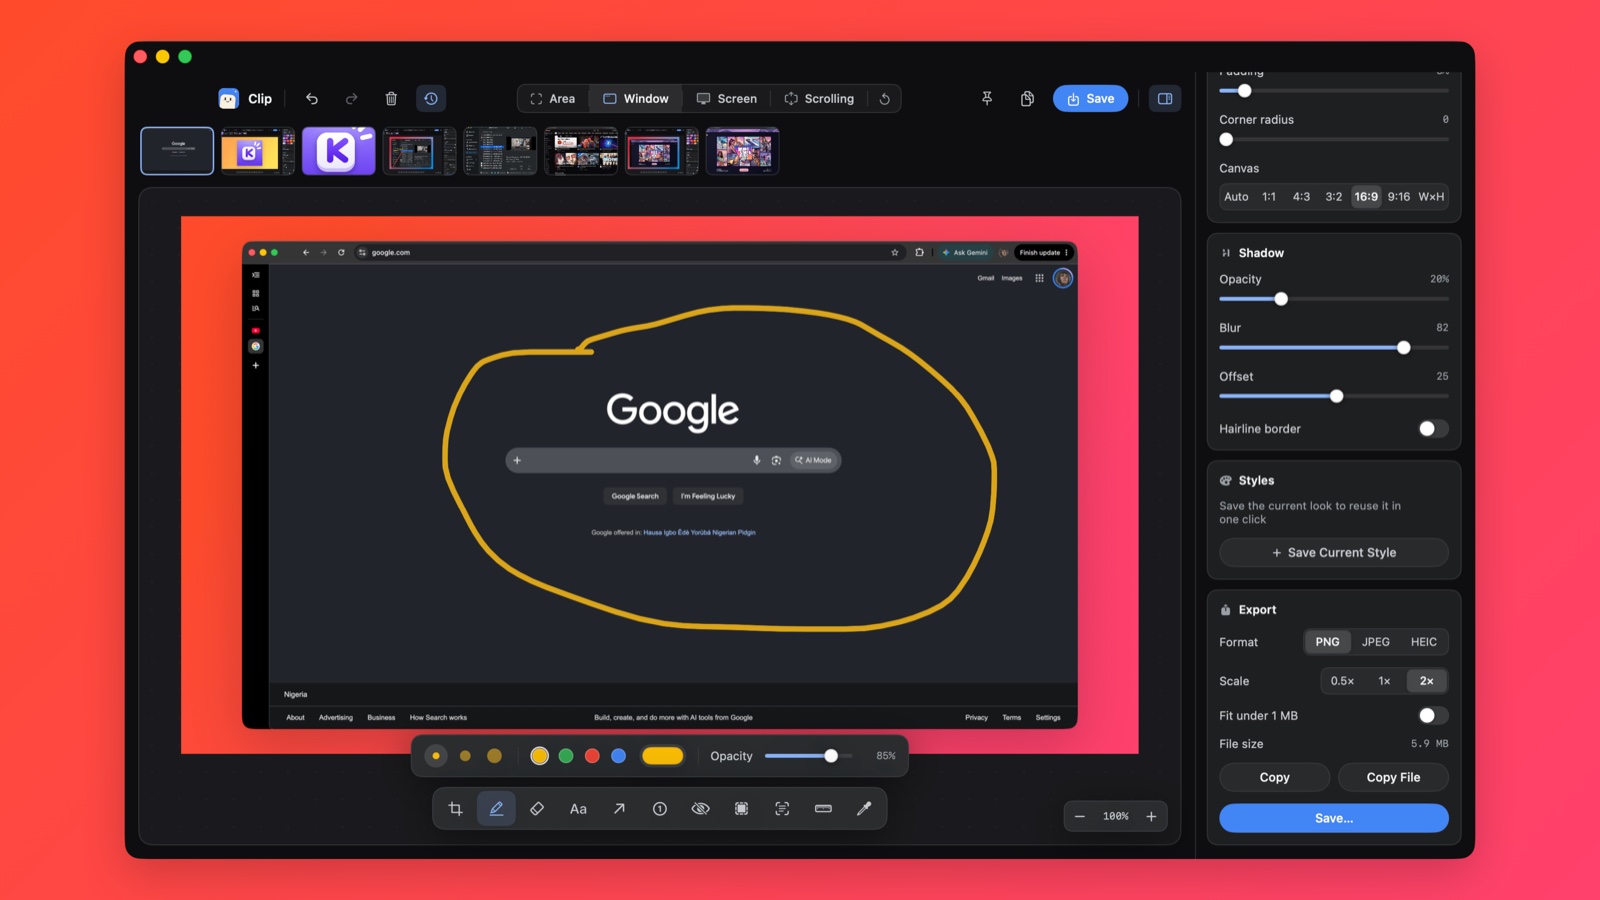Image resolution: width=1600 pixels, height=900 pixels.
Task: Open custom W×H canvas option
Action: pos(1431,197)
